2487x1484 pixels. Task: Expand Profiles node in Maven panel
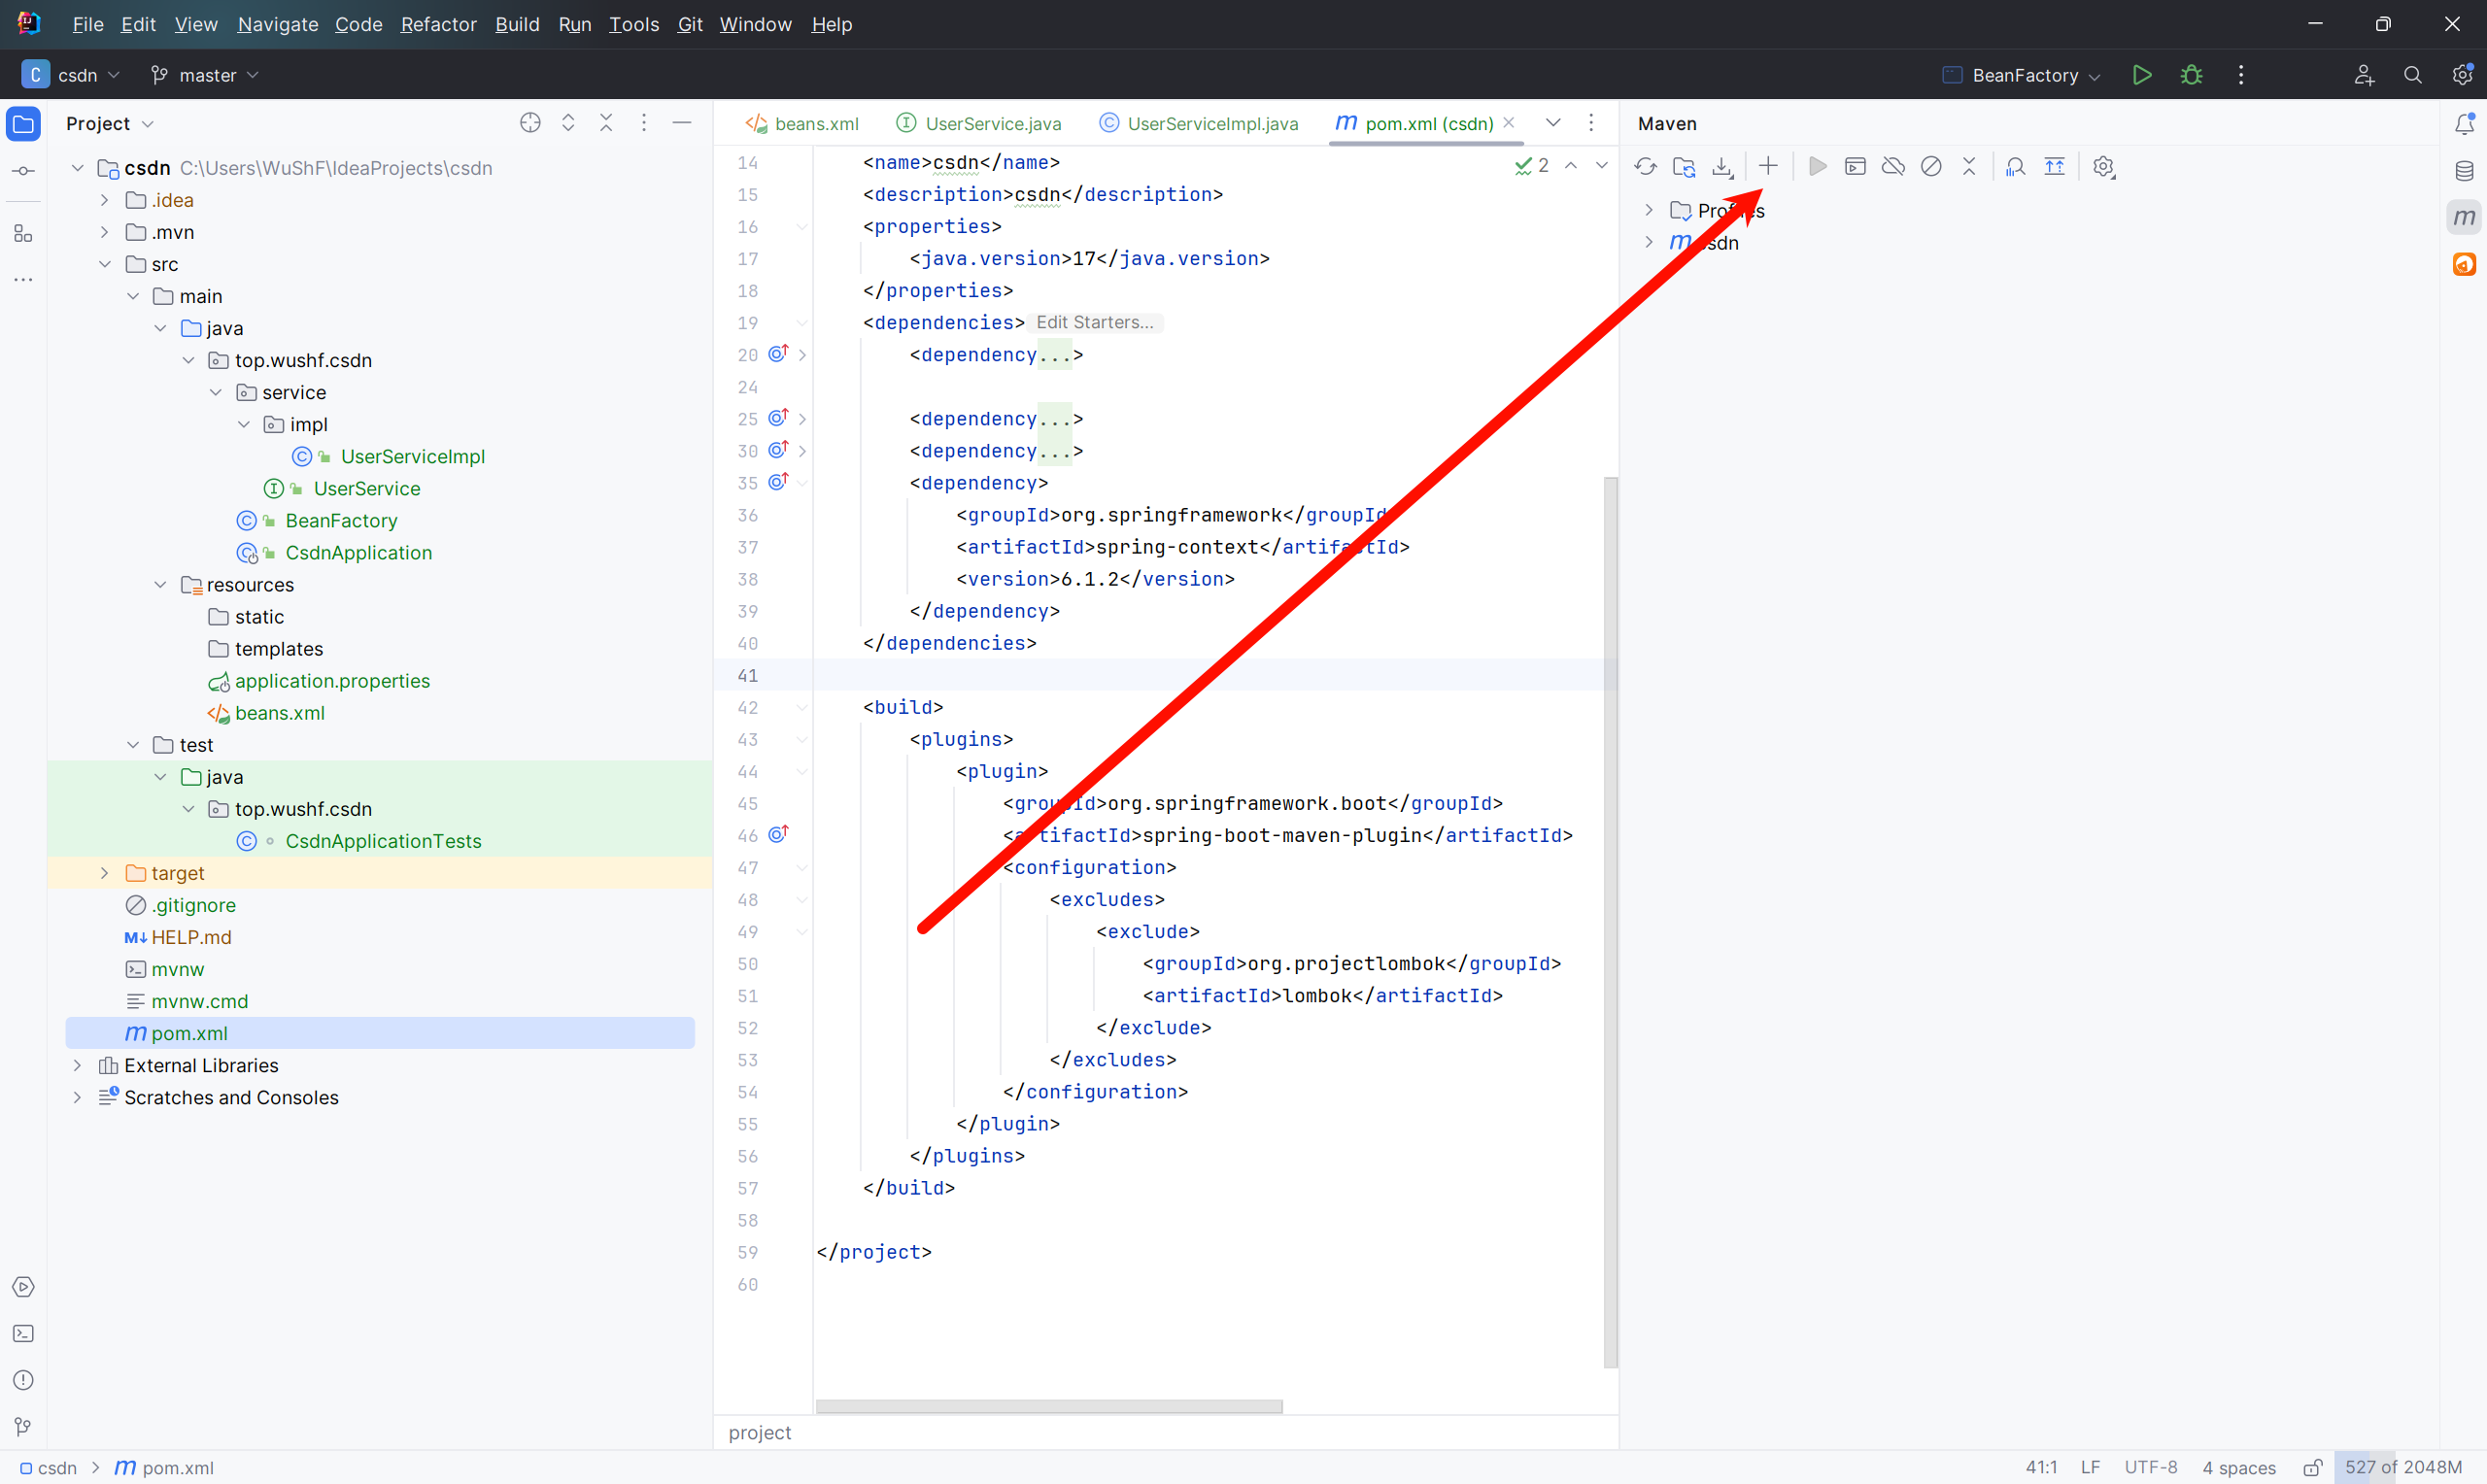[1649, 210]
